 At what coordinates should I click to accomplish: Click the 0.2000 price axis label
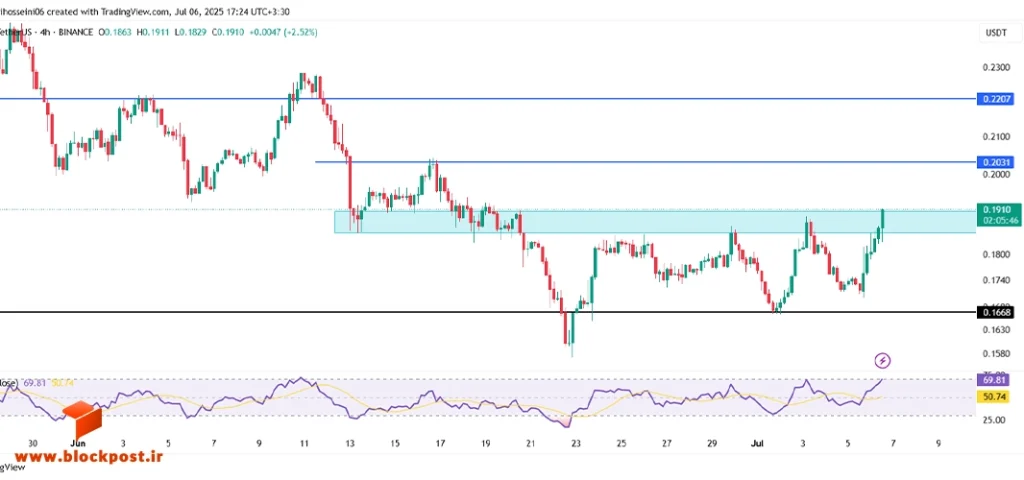pos(995,174)
